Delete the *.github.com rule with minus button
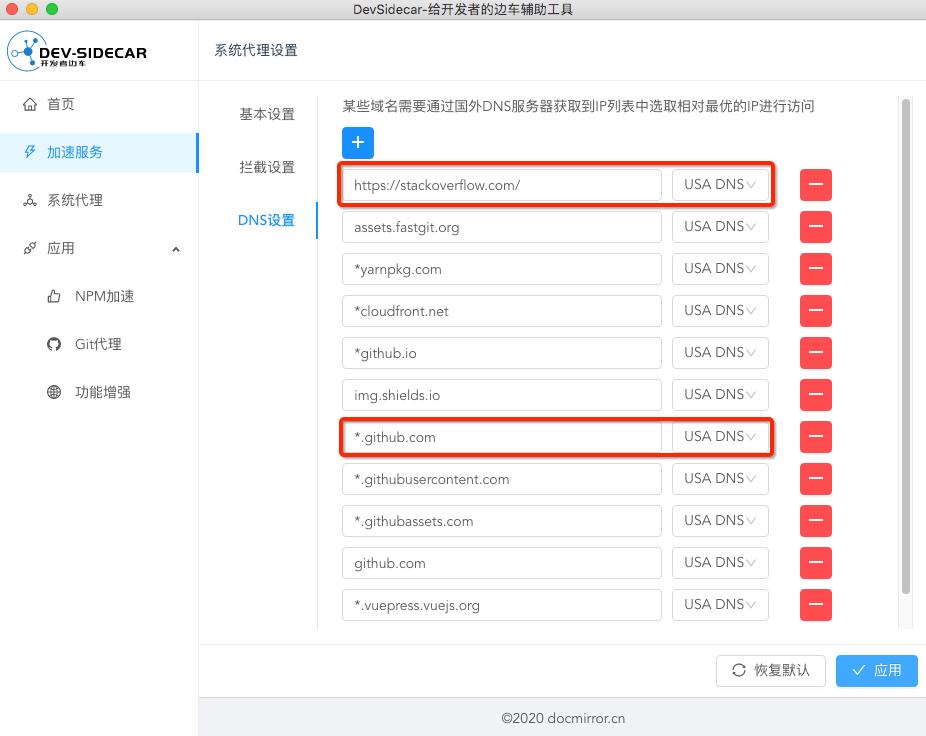Screen dimensions: 926x736 [815, 437]
